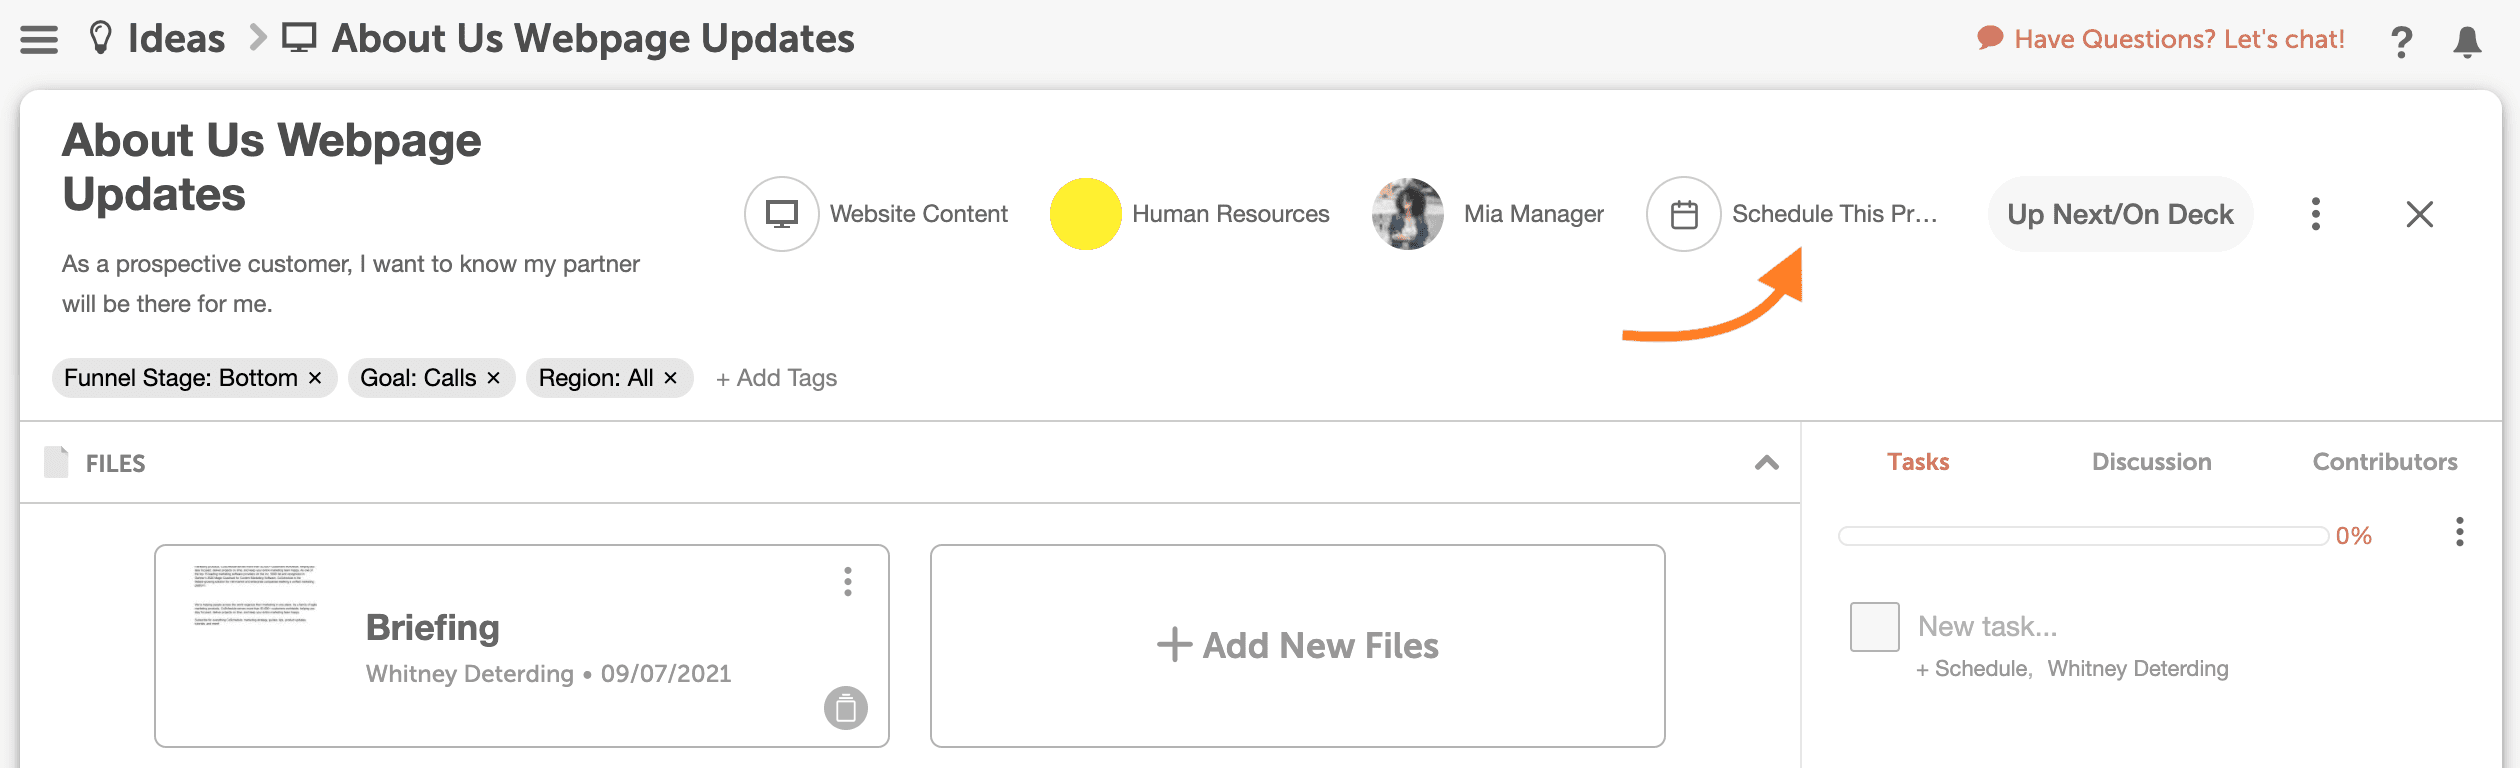Click Whitney Deterding • 09/07/2021 file info
2520x768 pixels.
(549, 674)
